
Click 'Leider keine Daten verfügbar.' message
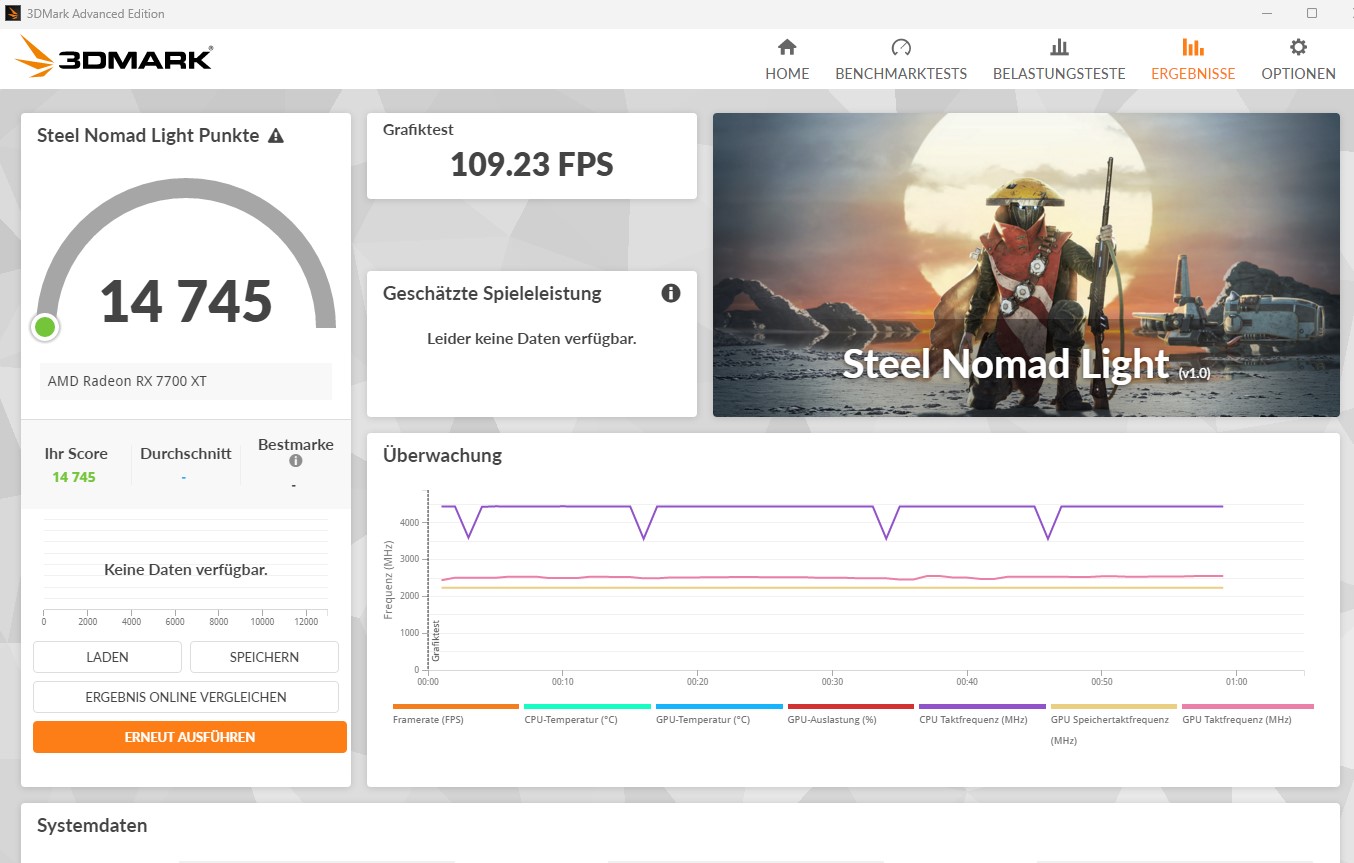point(532,338)
